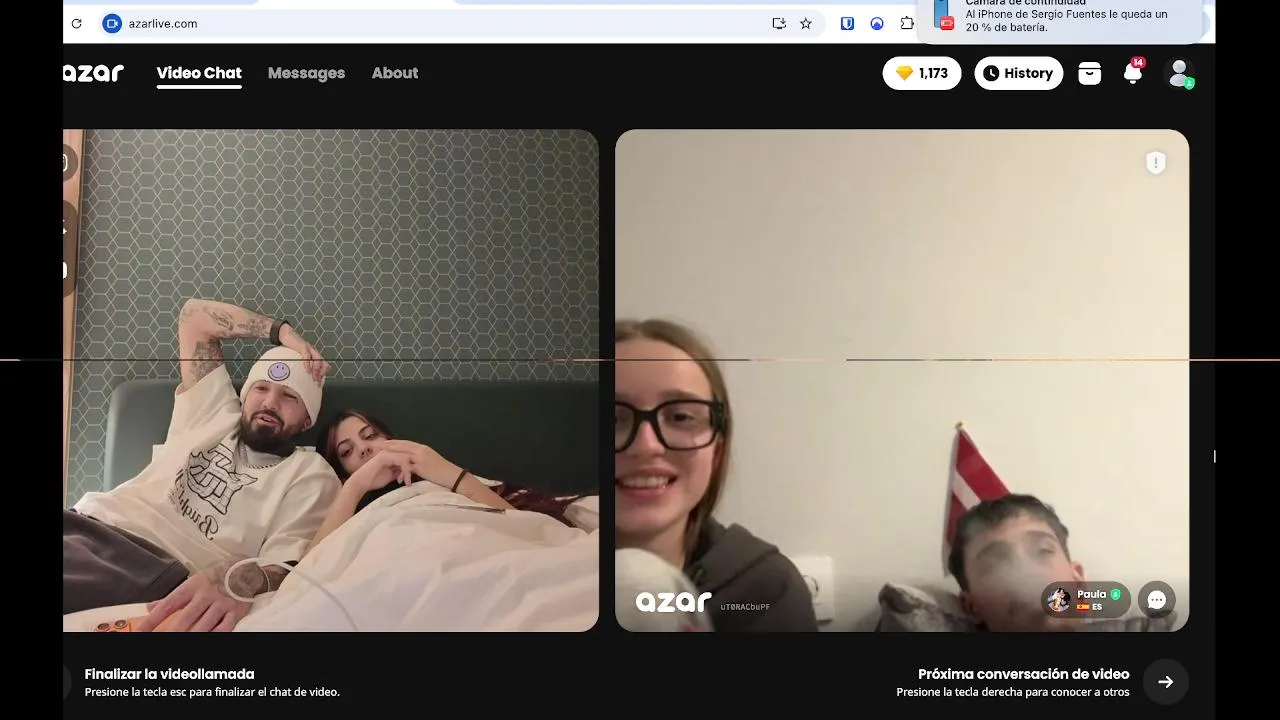Click the next video chat arrow button

1166,682
